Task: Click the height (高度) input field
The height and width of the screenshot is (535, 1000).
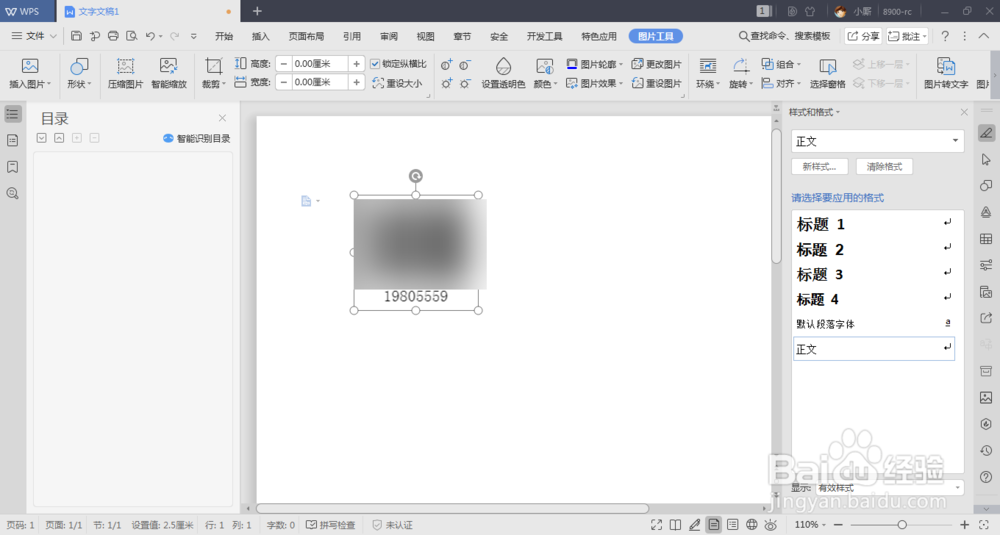Action: 320,64
